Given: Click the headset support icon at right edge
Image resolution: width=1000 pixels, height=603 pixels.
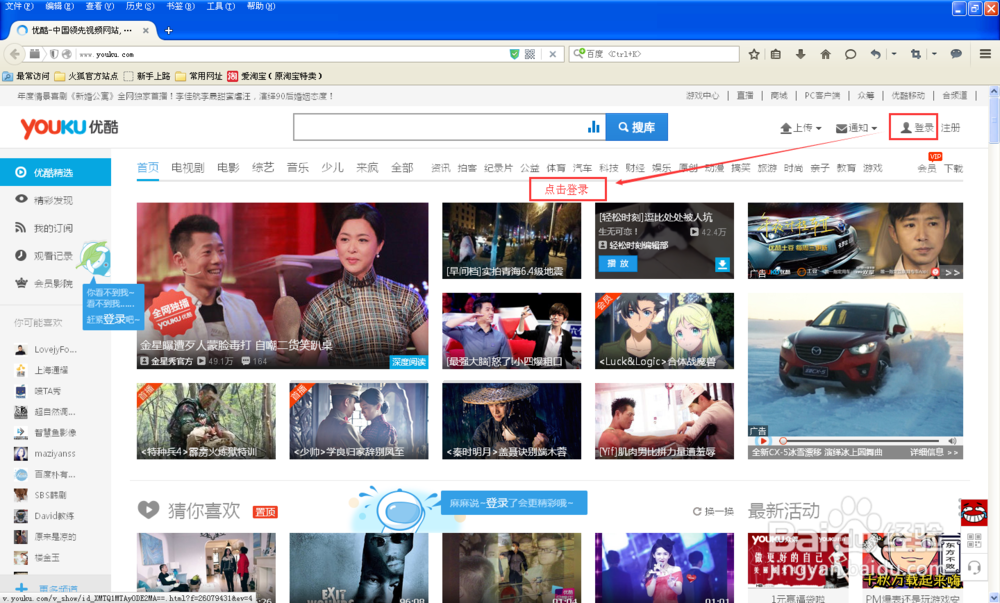Looking at the screenshot, I should pyautogui.click(x=974, y=567).
